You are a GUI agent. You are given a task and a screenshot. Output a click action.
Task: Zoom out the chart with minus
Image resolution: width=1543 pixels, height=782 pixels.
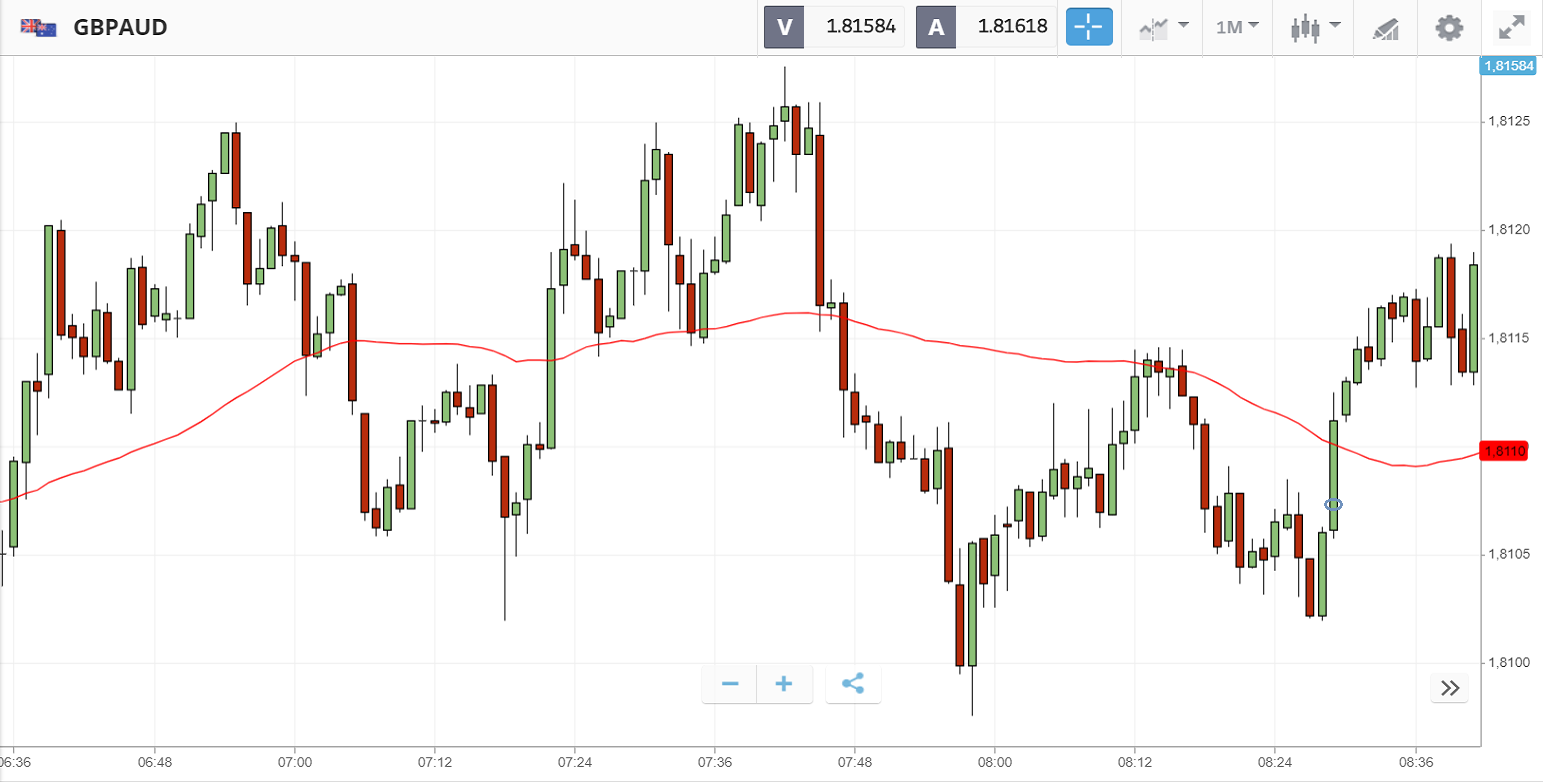(x=730, y=684)
